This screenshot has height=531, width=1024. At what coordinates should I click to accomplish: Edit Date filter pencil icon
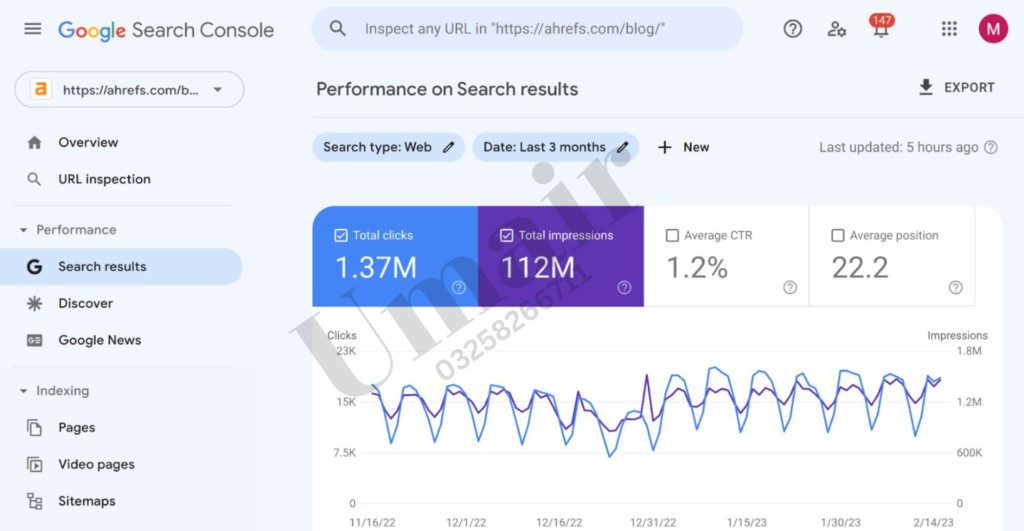pyautogui.click(x=622, y=147)
